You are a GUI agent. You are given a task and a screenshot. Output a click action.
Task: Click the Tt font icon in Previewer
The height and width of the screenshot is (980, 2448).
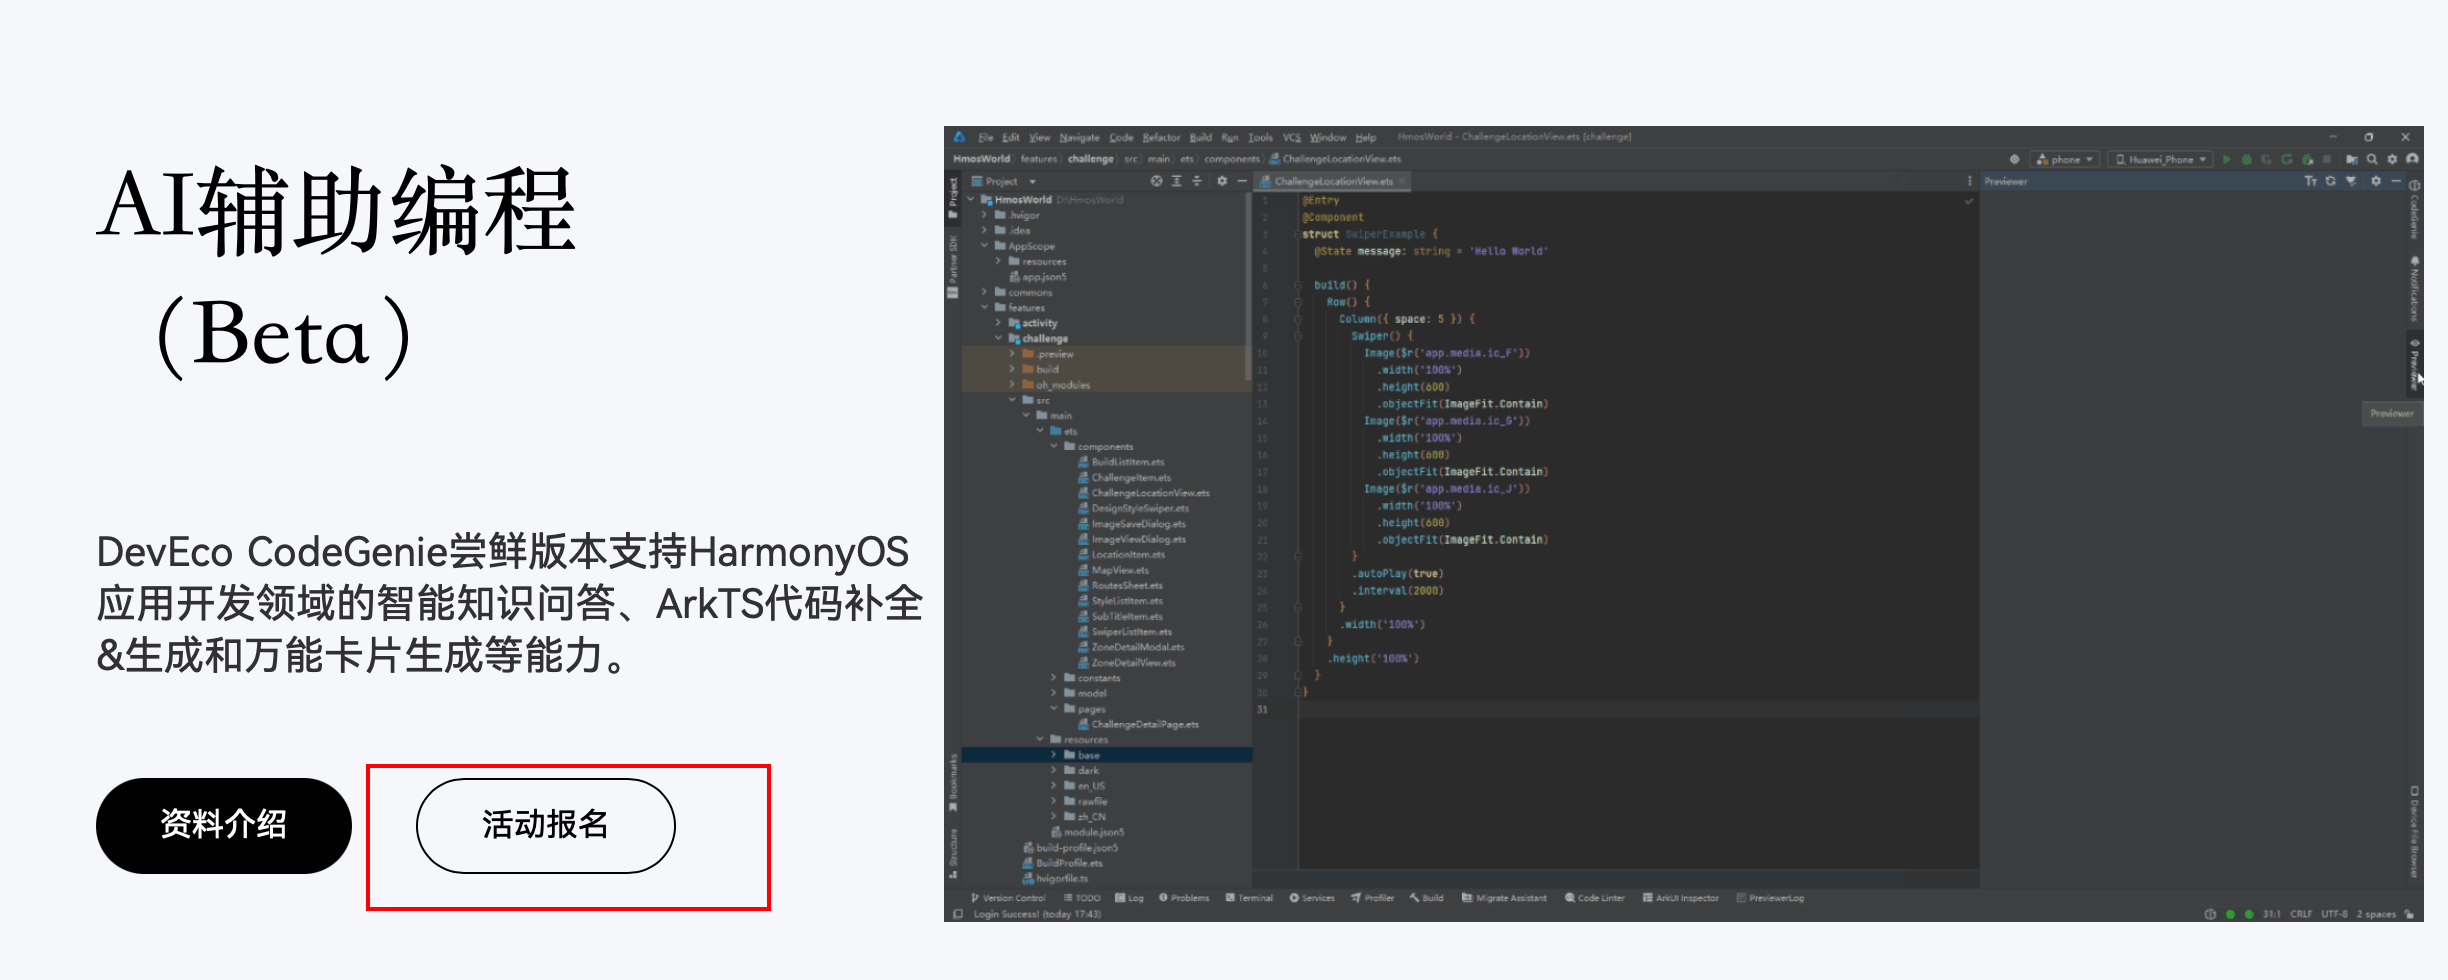(x=2311, y=181)
